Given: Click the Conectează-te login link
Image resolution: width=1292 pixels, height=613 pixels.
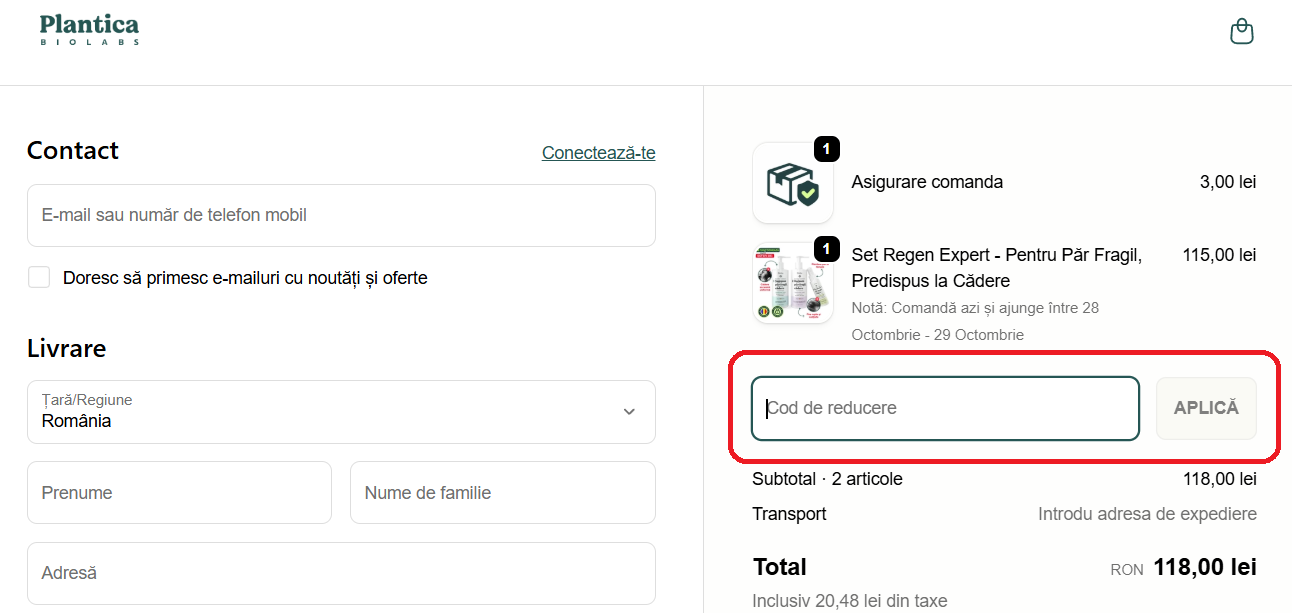Looking at the screenshot, I should pyautogui.click(x=598, y=152).
